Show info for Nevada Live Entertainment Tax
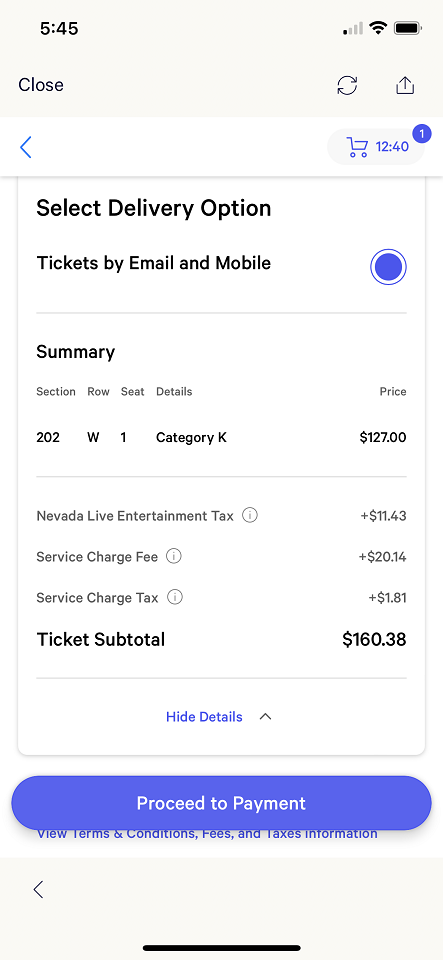The image size is (443, 960). (x=250, y=516)
